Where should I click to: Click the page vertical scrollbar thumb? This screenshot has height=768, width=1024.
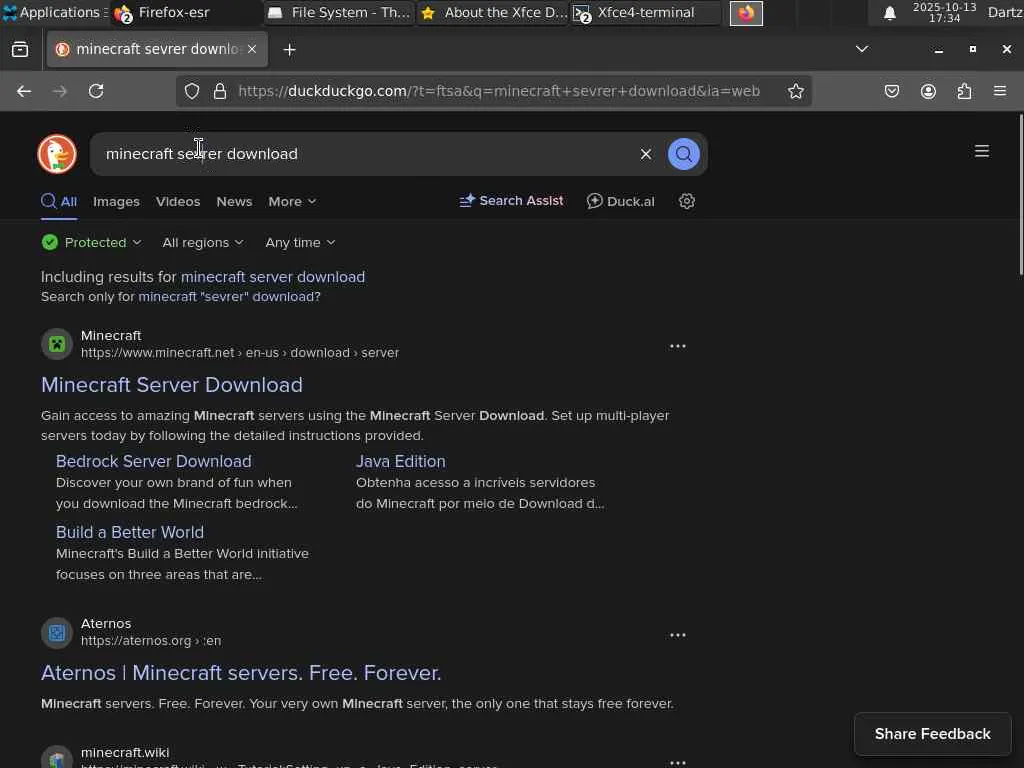tap(1021, 195)
